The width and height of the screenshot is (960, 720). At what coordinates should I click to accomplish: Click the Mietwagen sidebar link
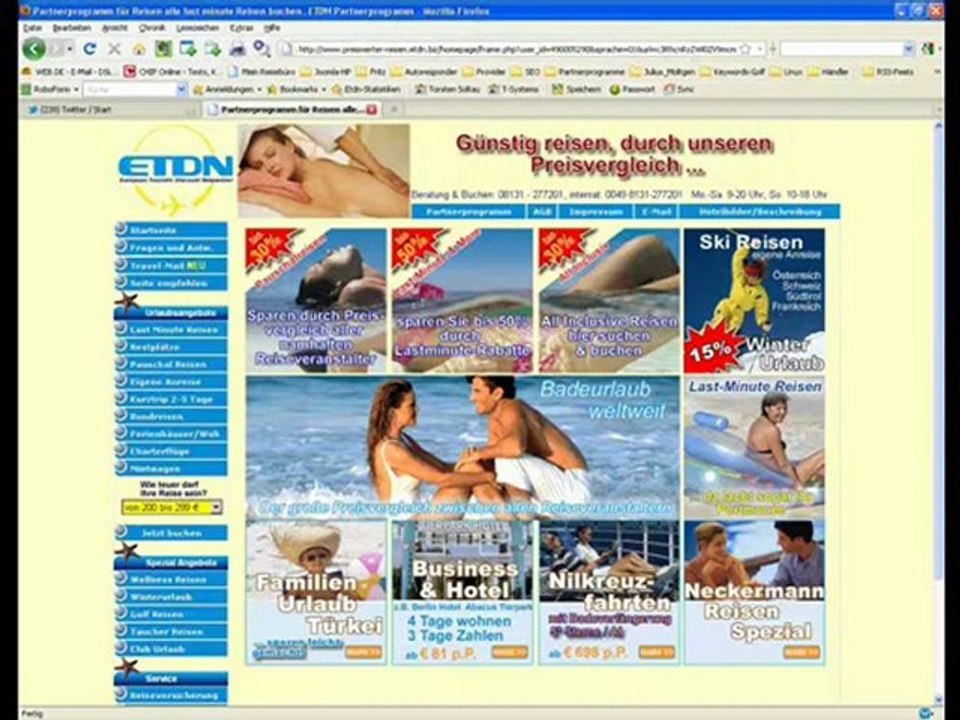click(x=171, y=468)
